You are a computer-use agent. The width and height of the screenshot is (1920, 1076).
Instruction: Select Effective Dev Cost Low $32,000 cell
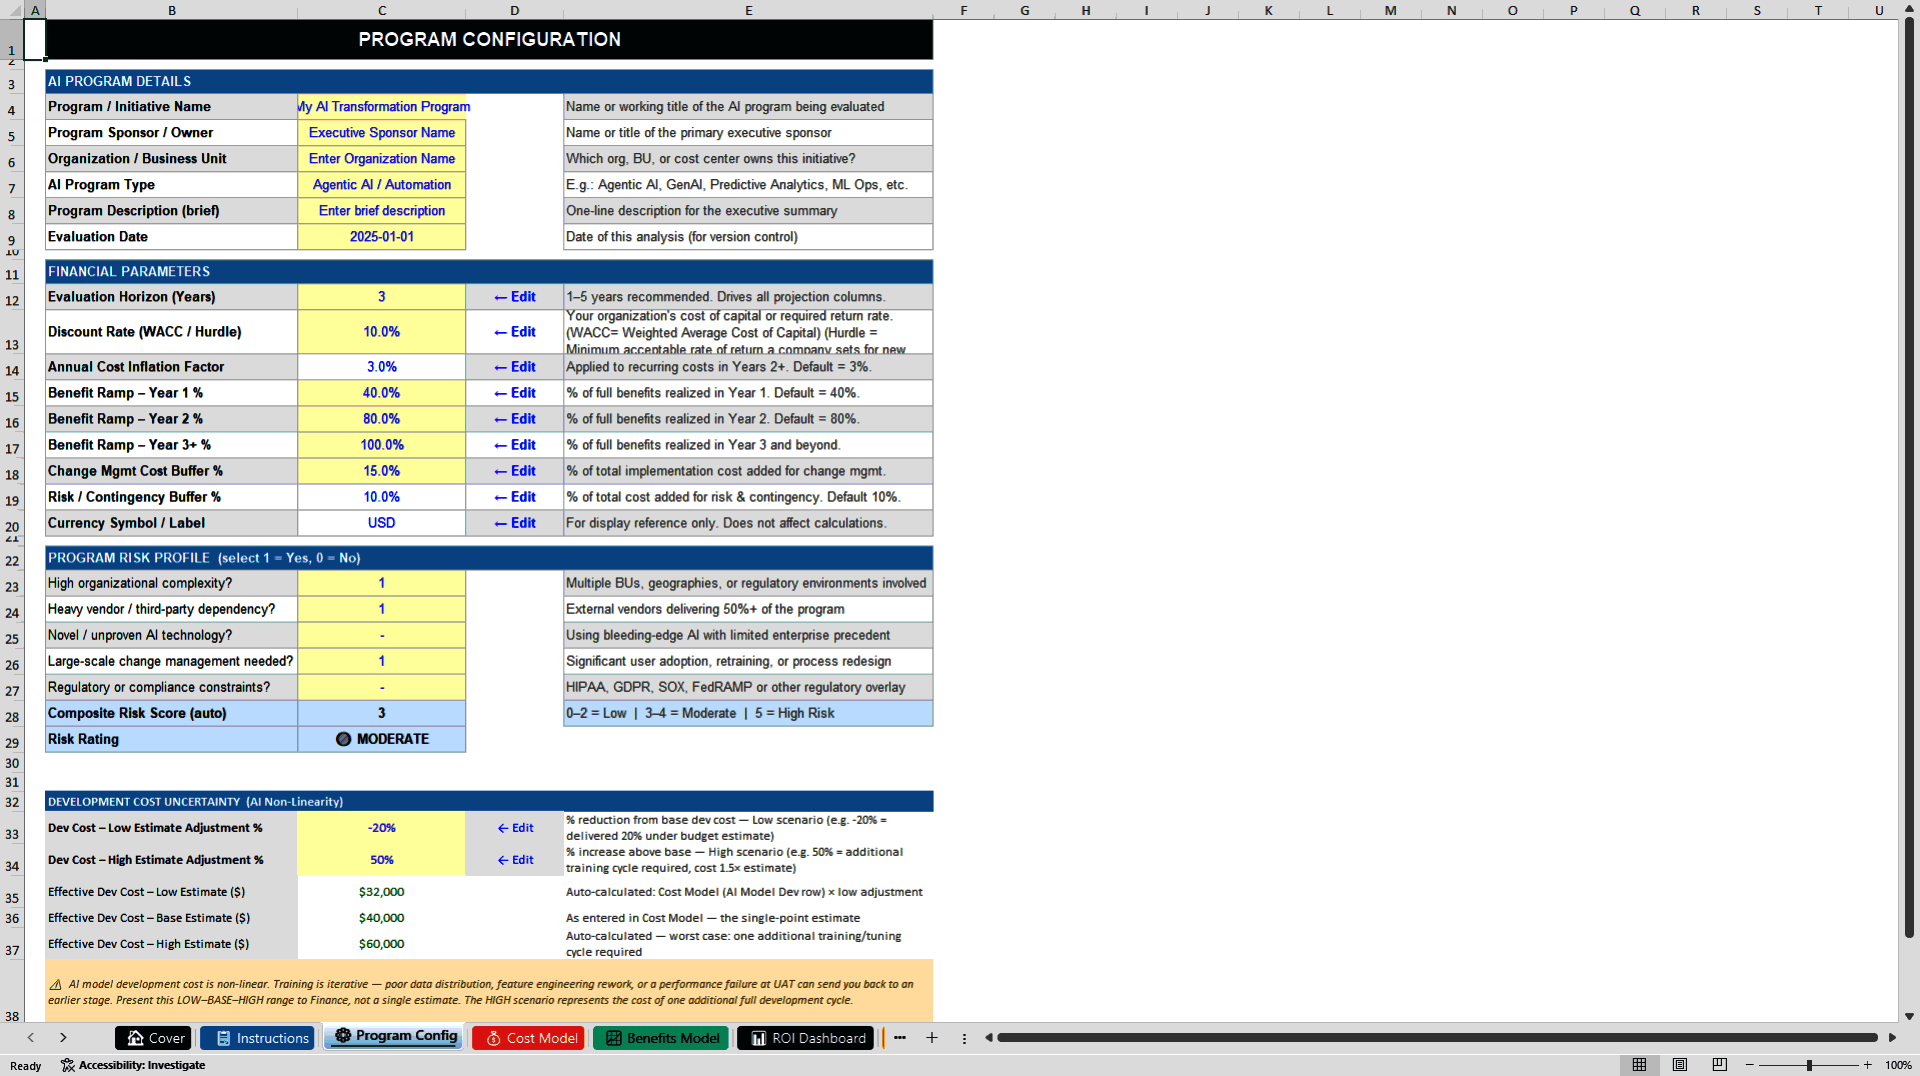382,892
